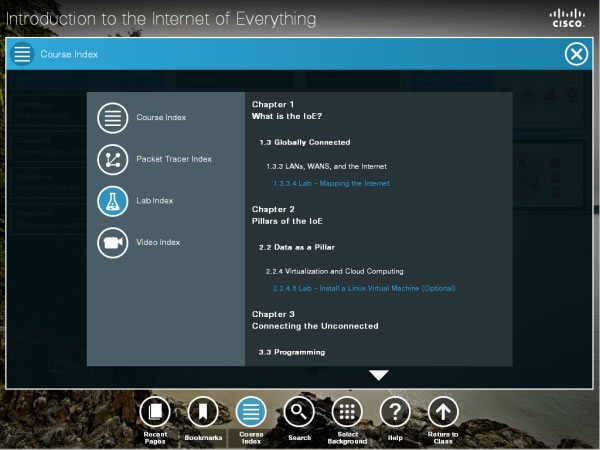Viewport: 600px width, 450px height.
Task: Open 1.3.3.4 Lab - Mapping the Internet
Action: tap(331, 184)
